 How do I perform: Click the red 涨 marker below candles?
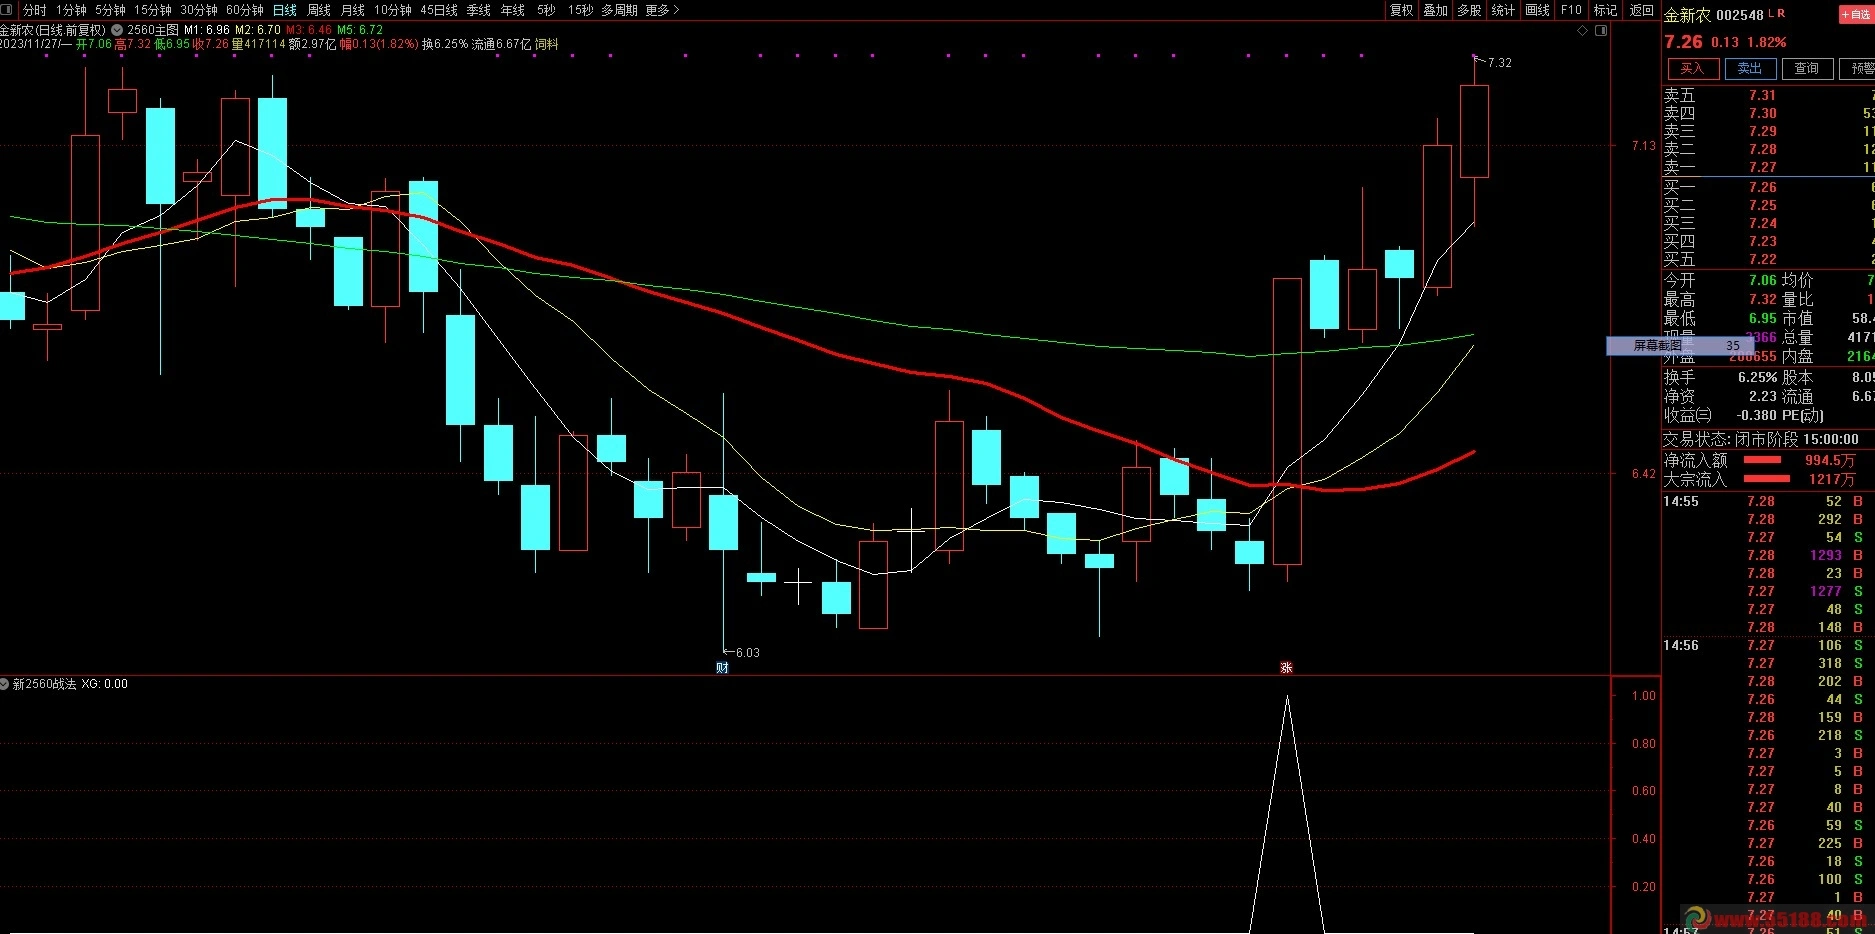(1286, 668)
